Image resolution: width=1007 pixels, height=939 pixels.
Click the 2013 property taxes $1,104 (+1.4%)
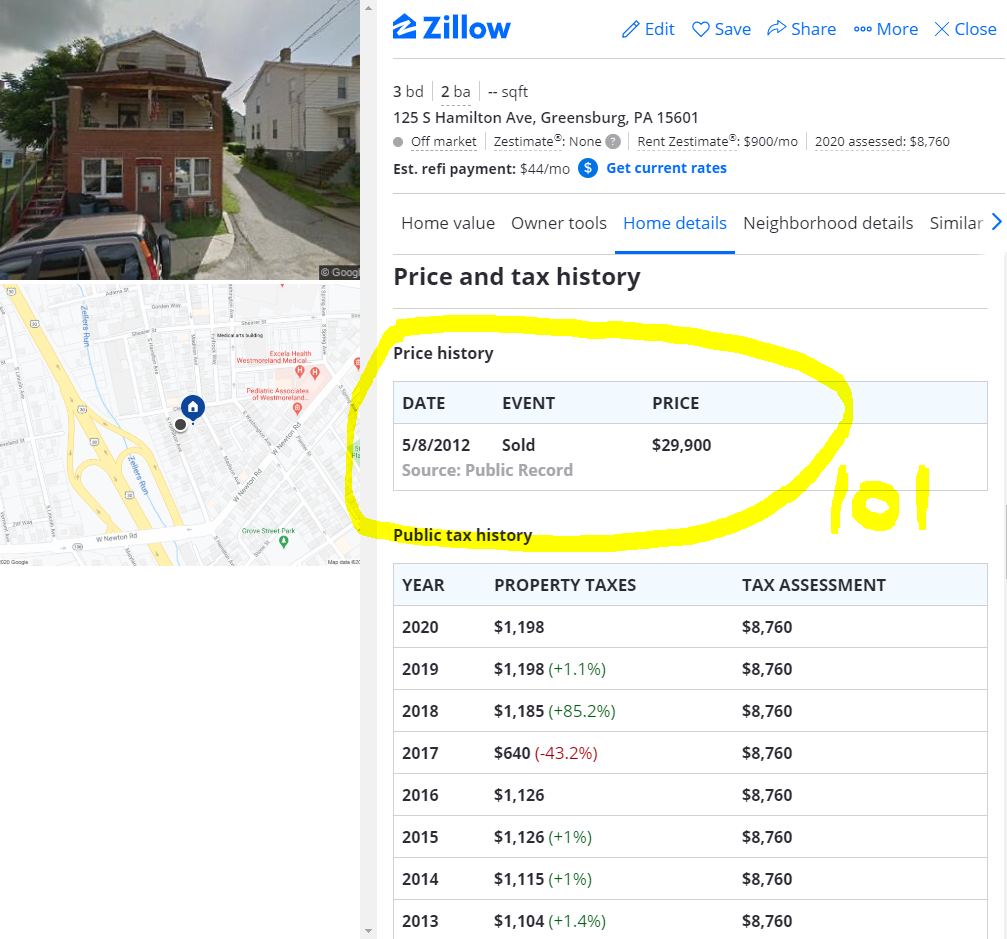point(550,921)
